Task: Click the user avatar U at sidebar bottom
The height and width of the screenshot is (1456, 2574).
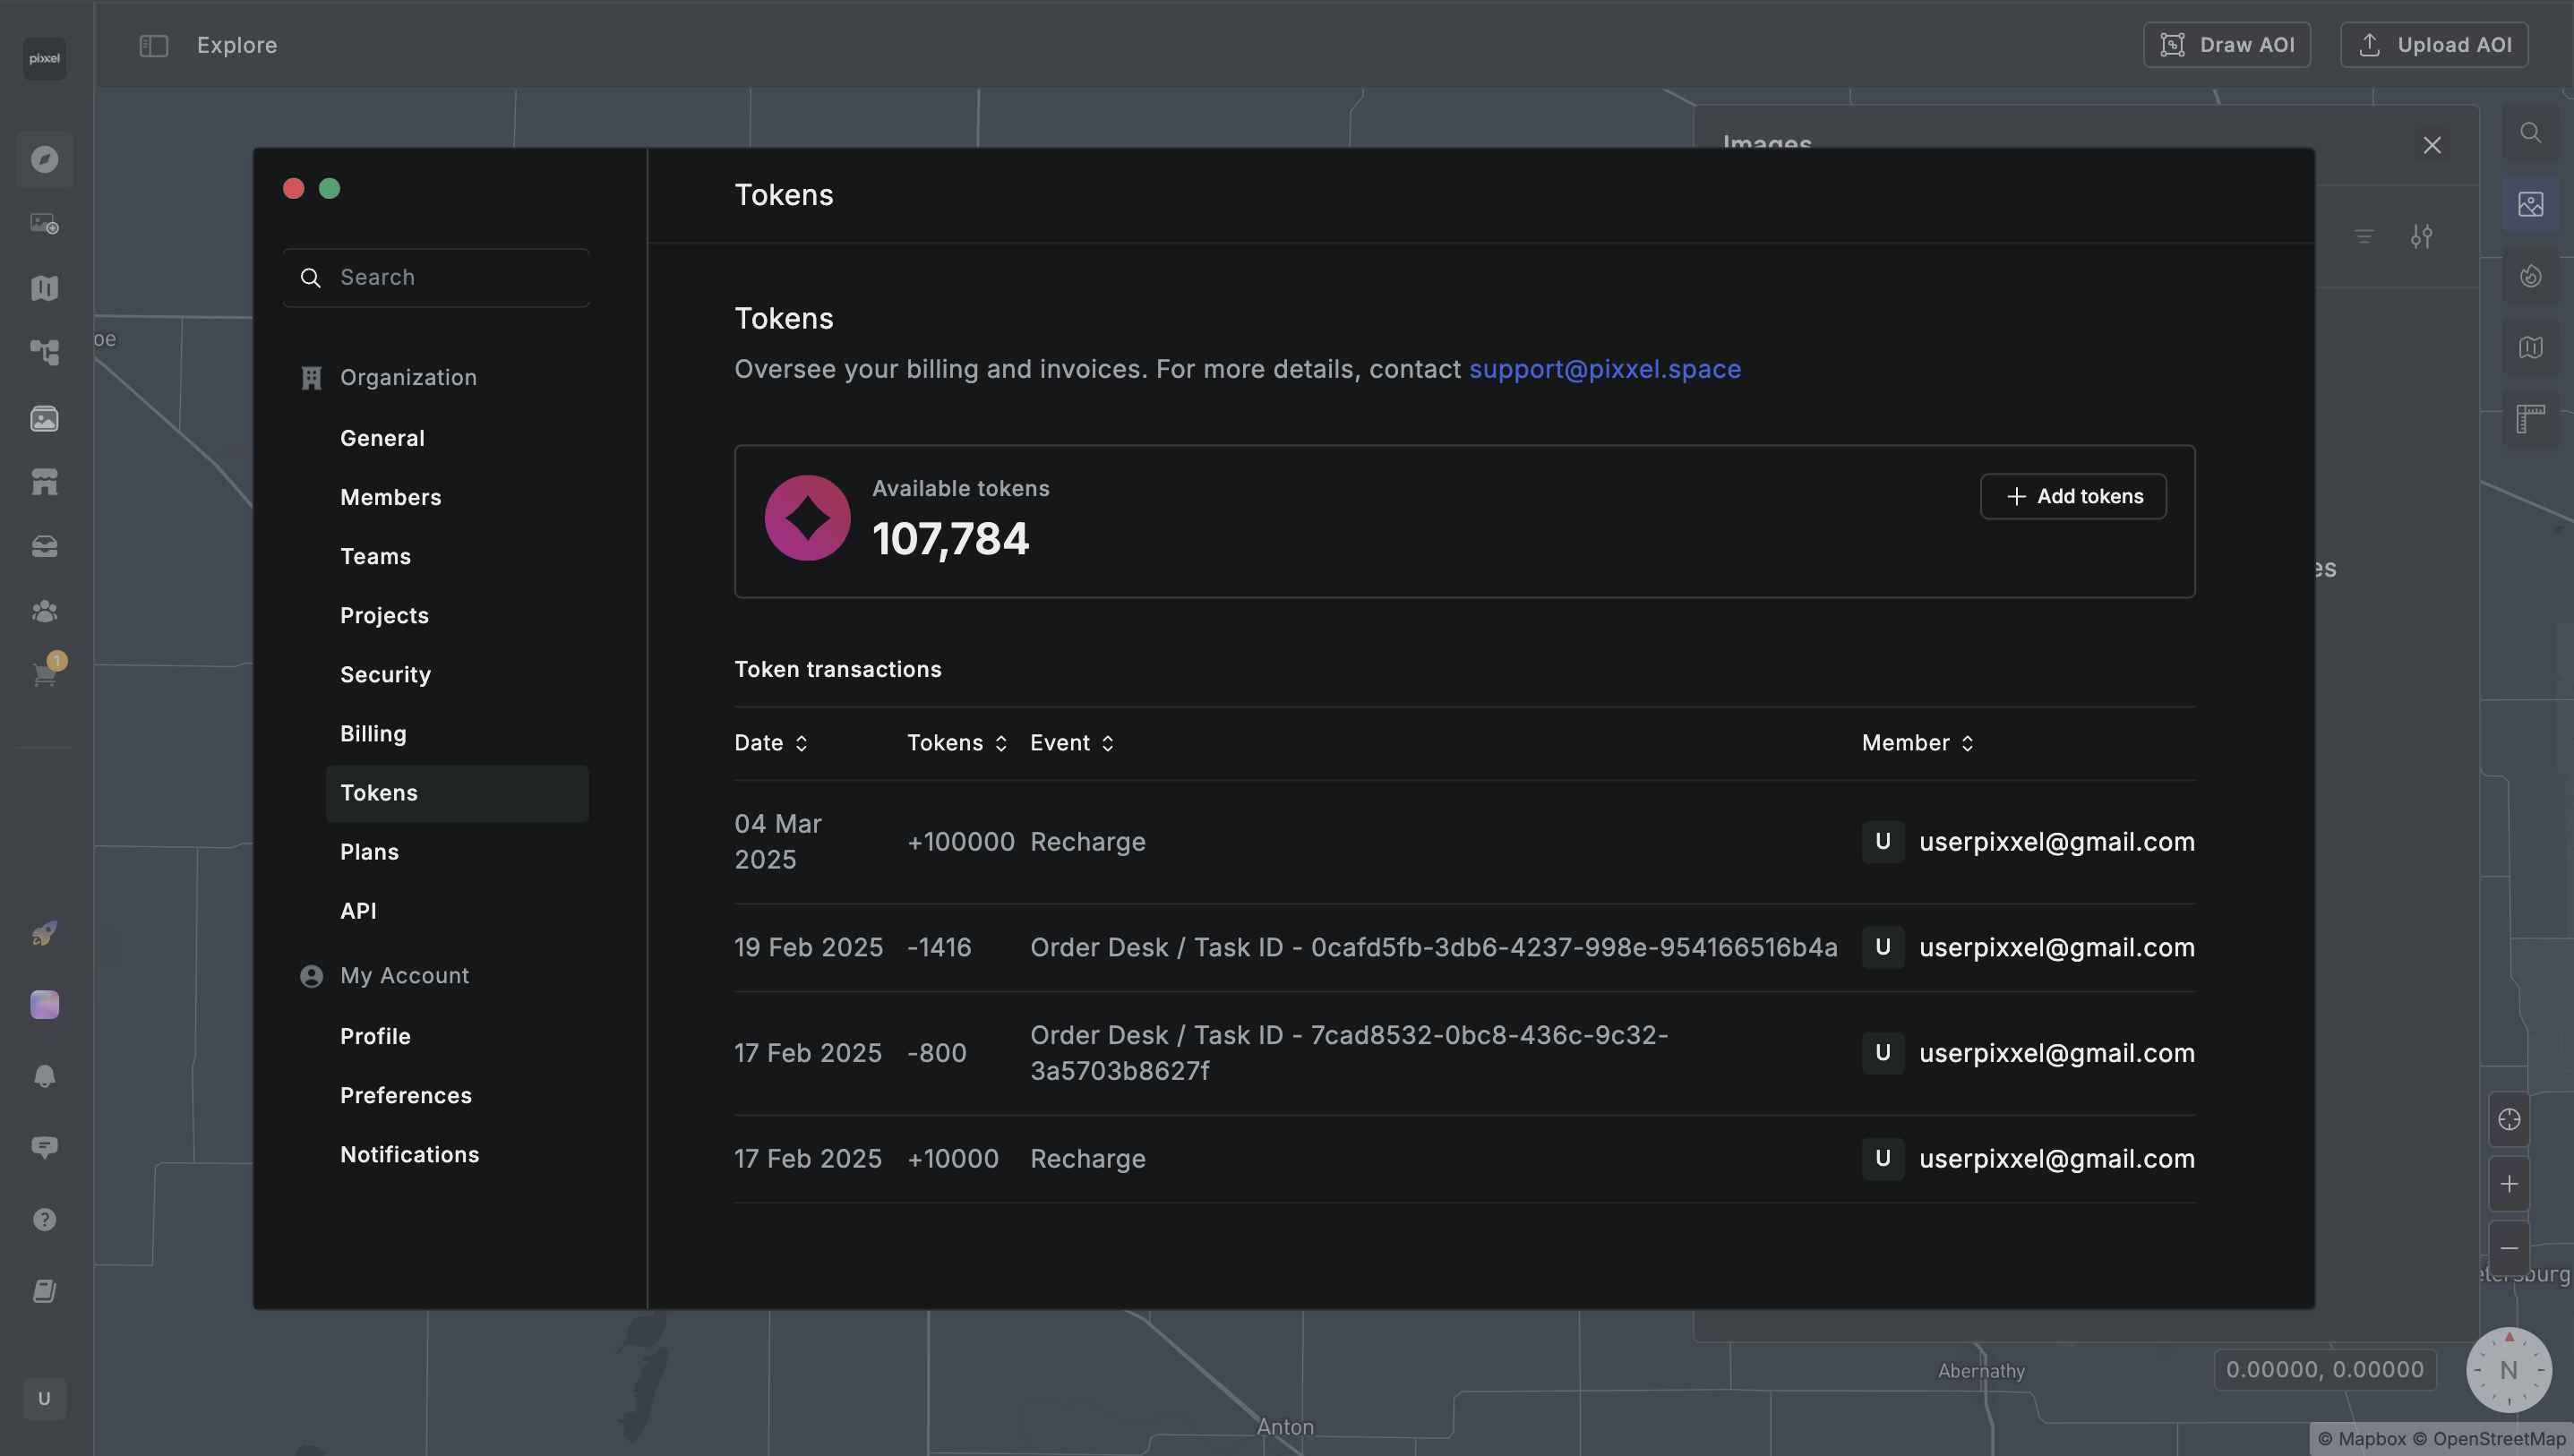Action: 44,1398
